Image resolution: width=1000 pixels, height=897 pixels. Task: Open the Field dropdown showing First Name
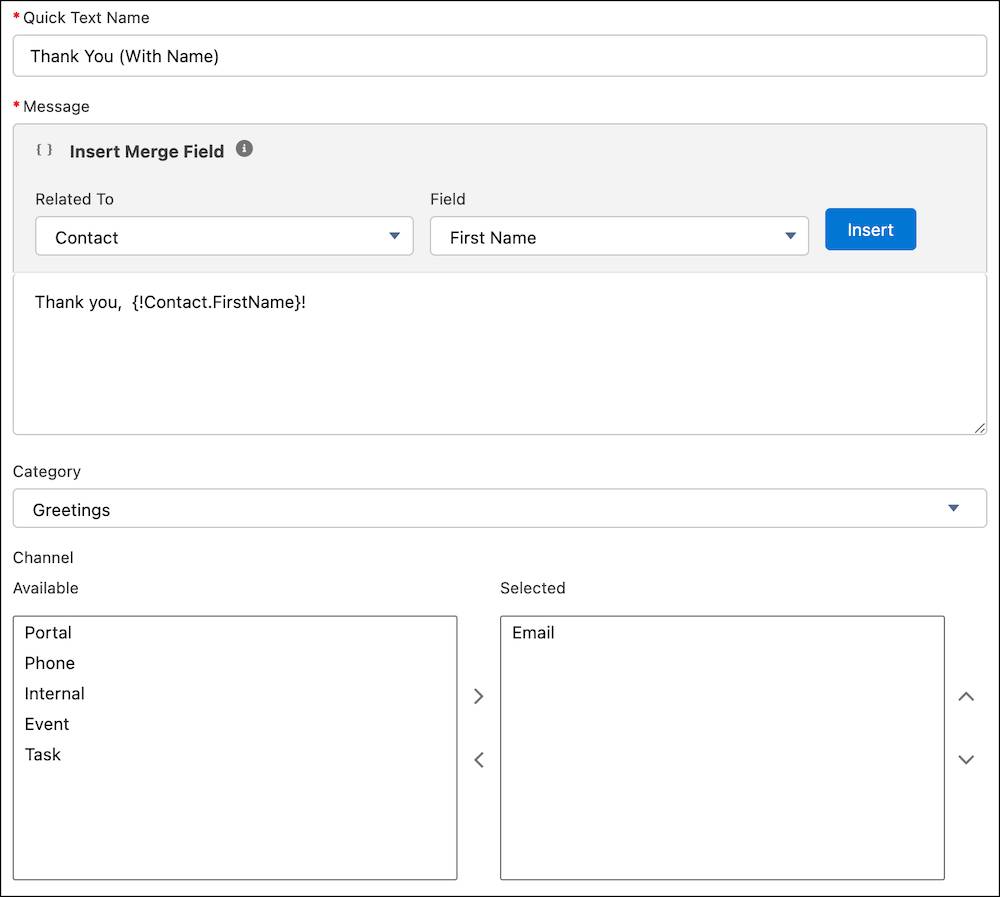[x=619, y=236]
